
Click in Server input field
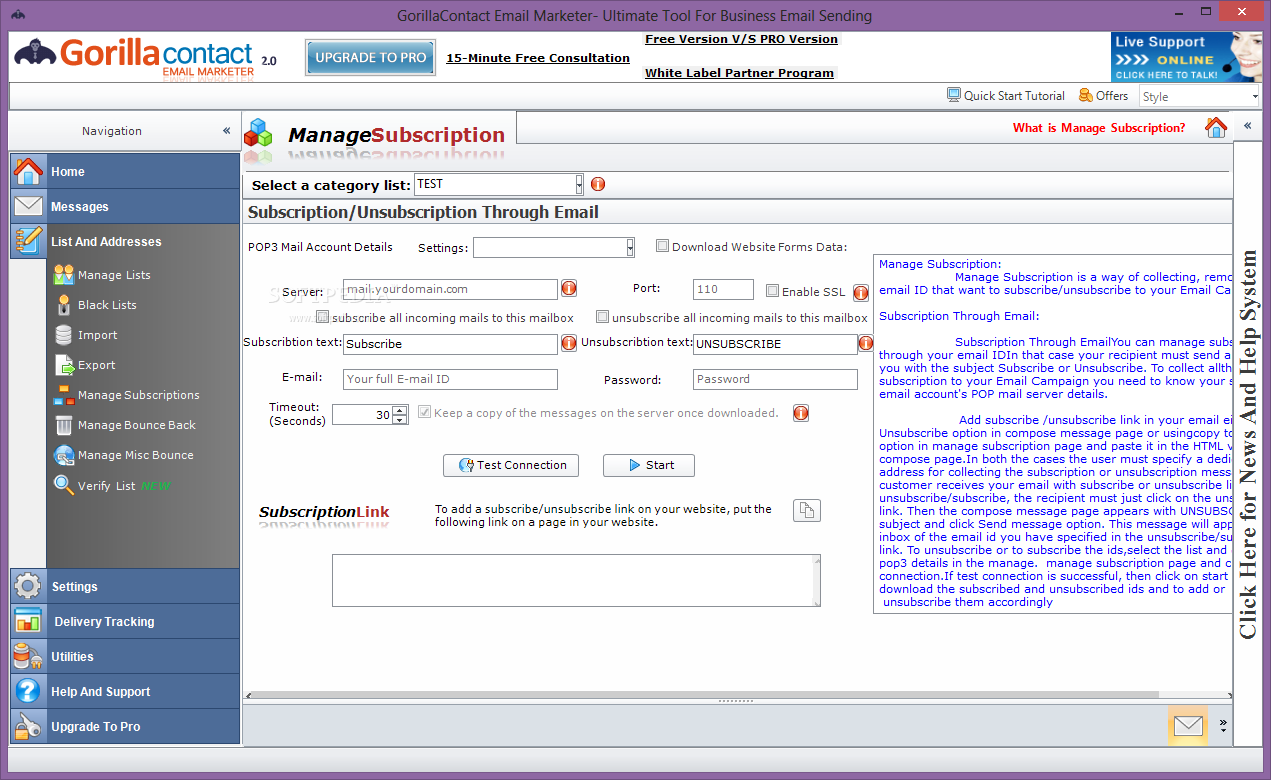(x=450, y=289)
